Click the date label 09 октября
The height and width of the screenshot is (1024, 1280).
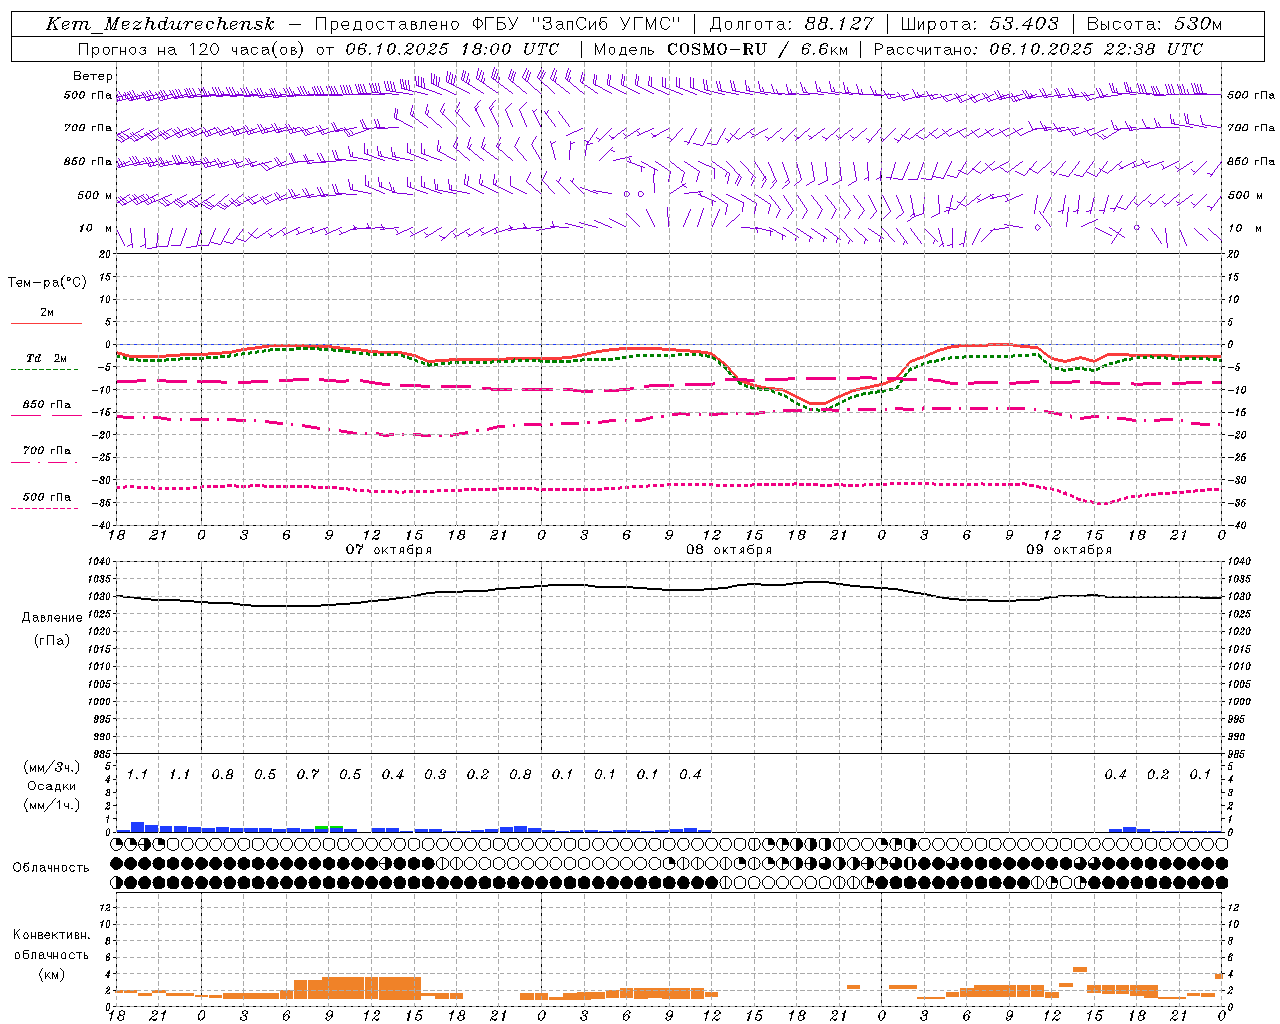(x=1069, y=550)
